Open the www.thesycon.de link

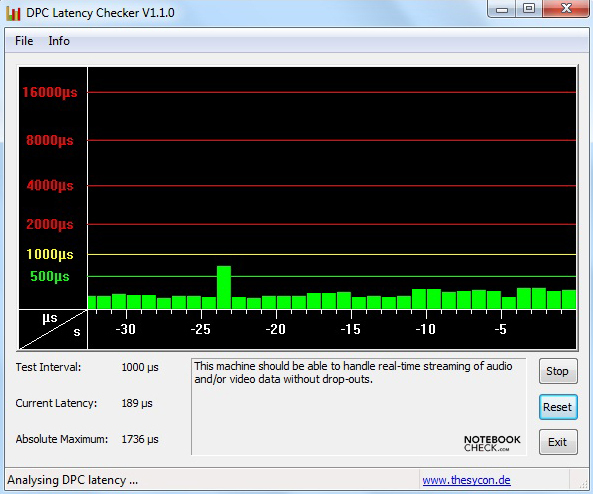point(466,480)
